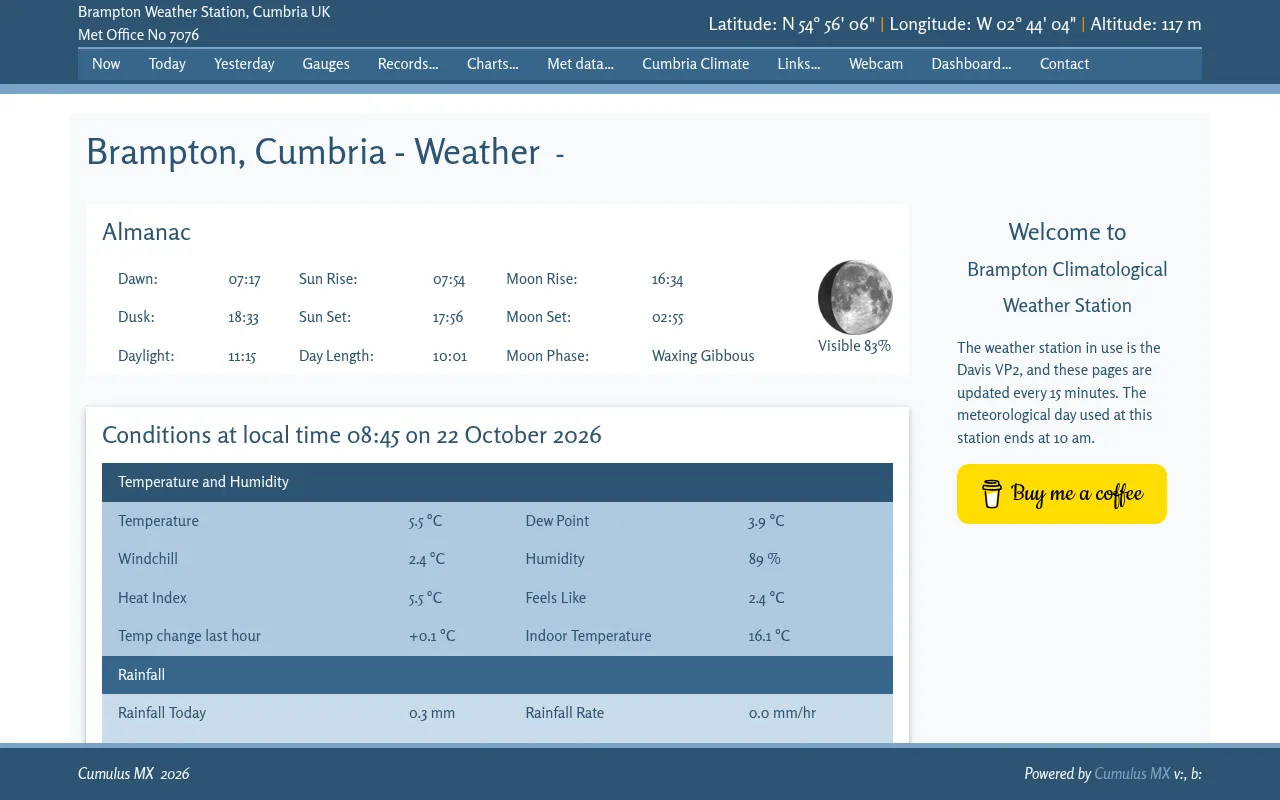The image size is (1280, 800).
Task: Expand the Links... menu
Action: (x=799, y=64)
